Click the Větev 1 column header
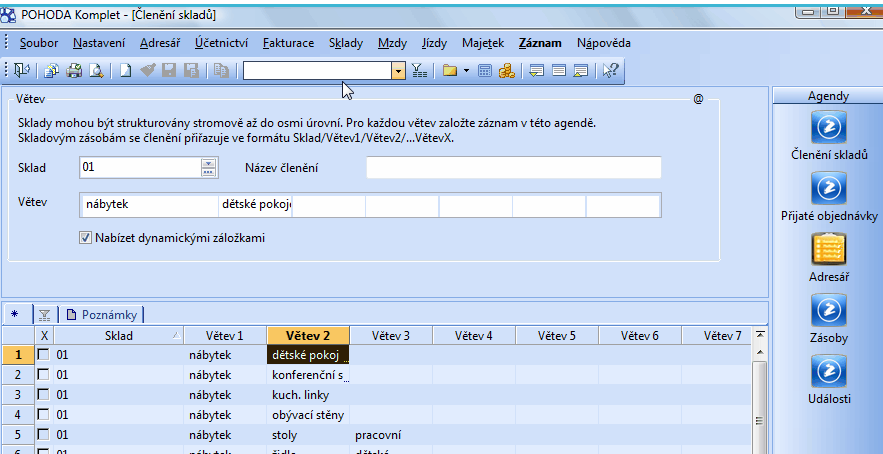883x454 pixels. pos(225,336)
